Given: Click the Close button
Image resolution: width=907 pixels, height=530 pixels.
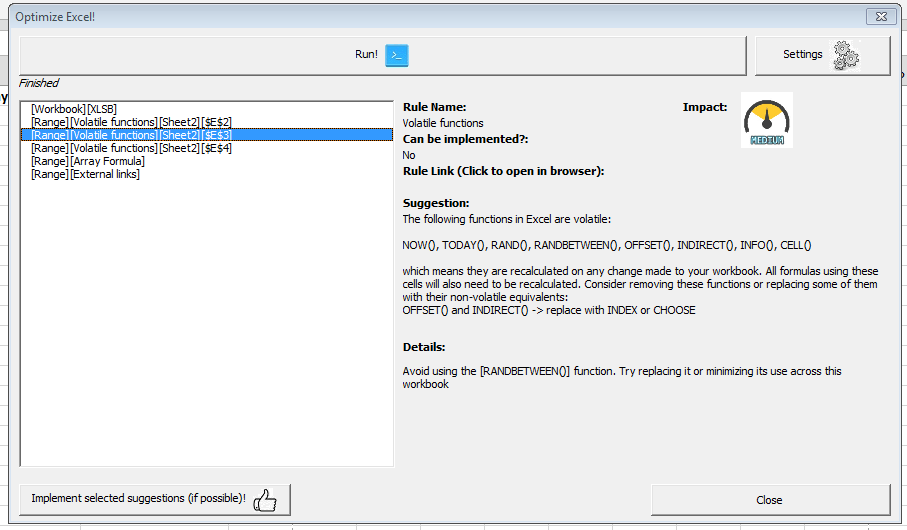Looking at the screenshot, I should (770, 500).
